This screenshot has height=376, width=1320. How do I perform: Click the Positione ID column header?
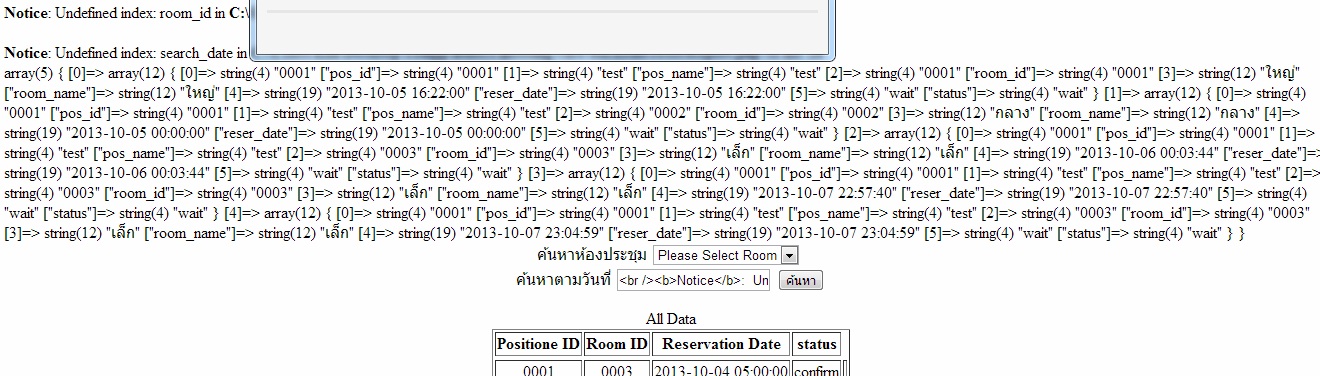[538, 344]
